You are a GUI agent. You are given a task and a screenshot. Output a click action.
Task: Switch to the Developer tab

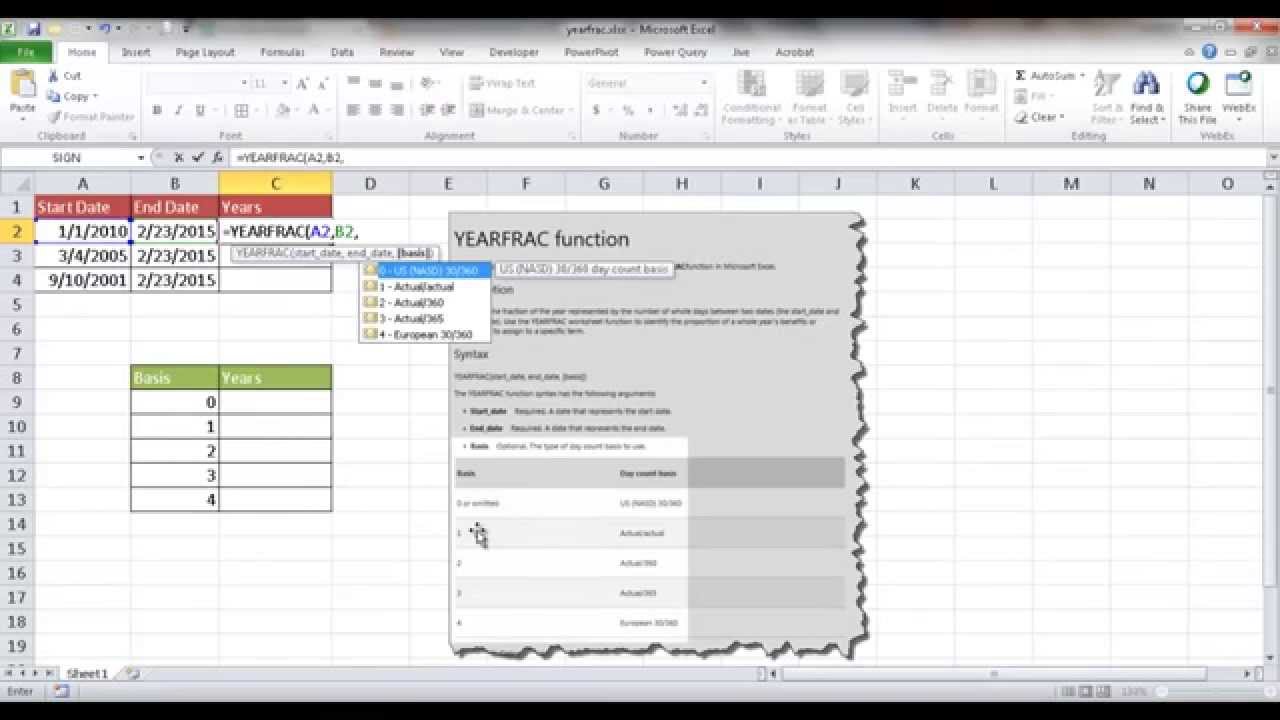(x=515, y=52)
